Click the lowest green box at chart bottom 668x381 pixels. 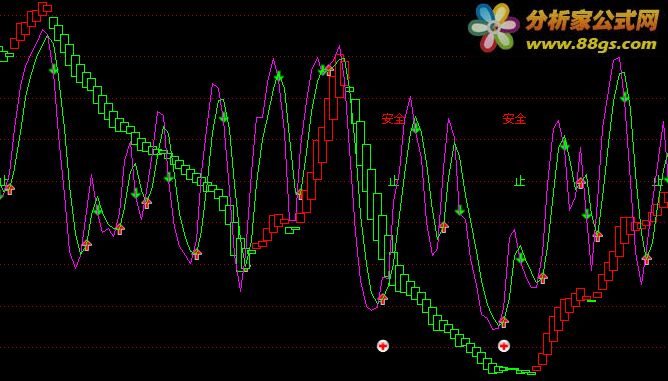tap(532, 373)
